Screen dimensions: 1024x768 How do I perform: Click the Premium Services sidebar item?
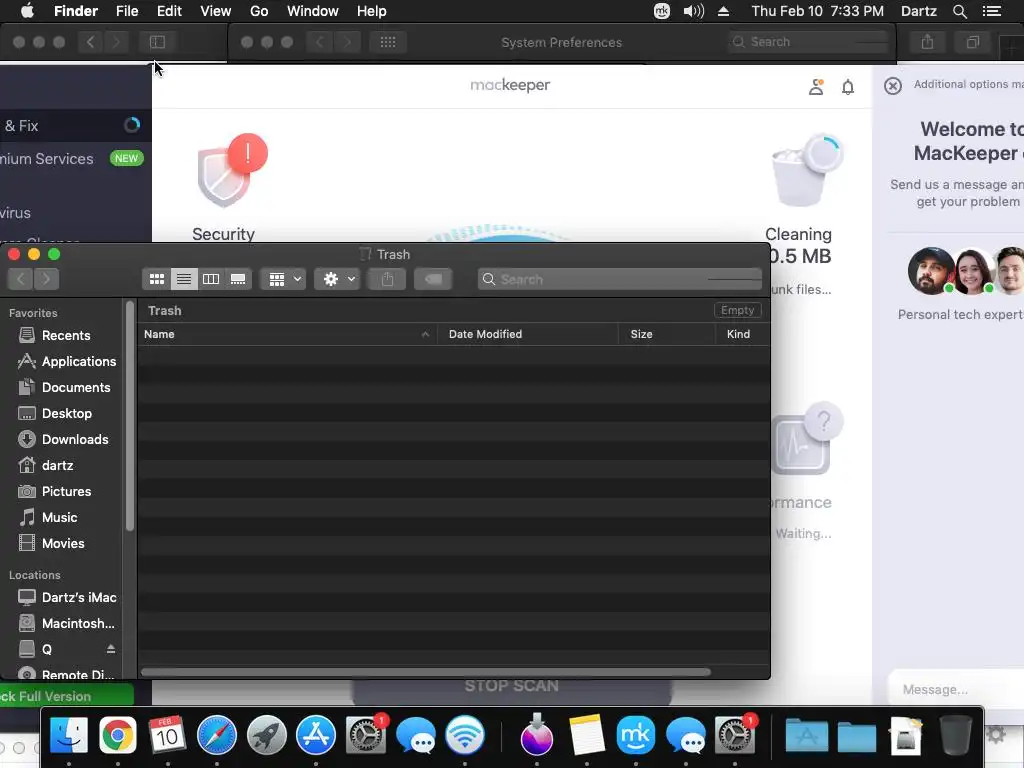coord(72,159)
